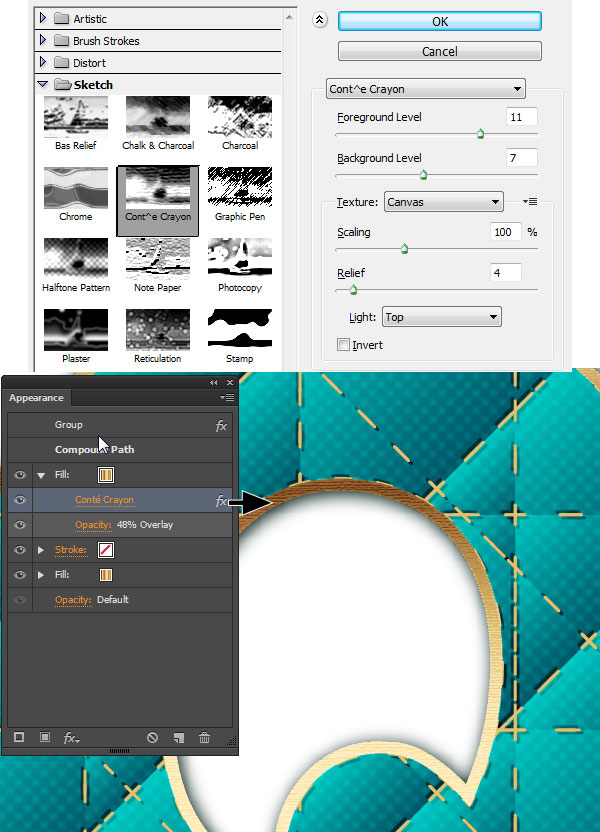Open the Opacity 48% Overlay link

tap(93, 525)
